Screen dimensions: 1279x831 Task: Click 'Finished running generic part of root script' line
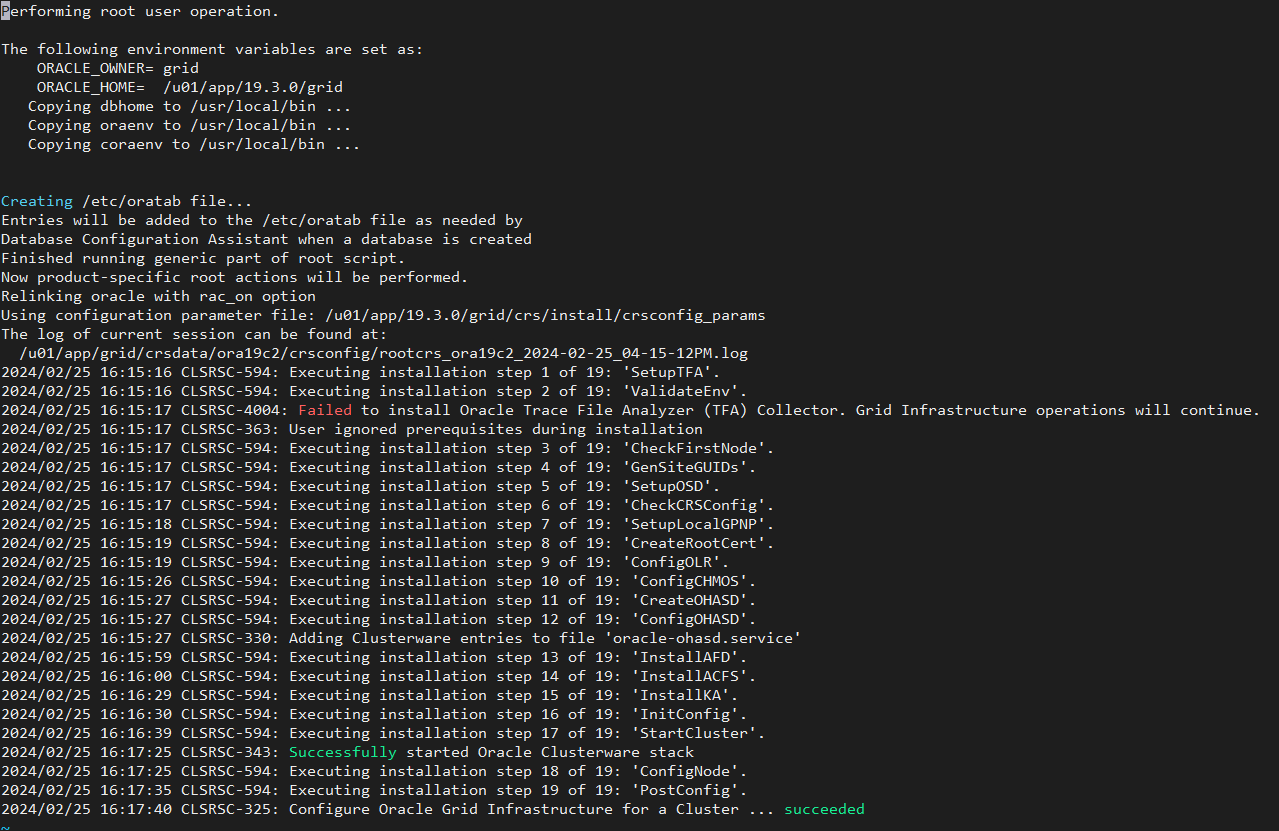point(203,258)
